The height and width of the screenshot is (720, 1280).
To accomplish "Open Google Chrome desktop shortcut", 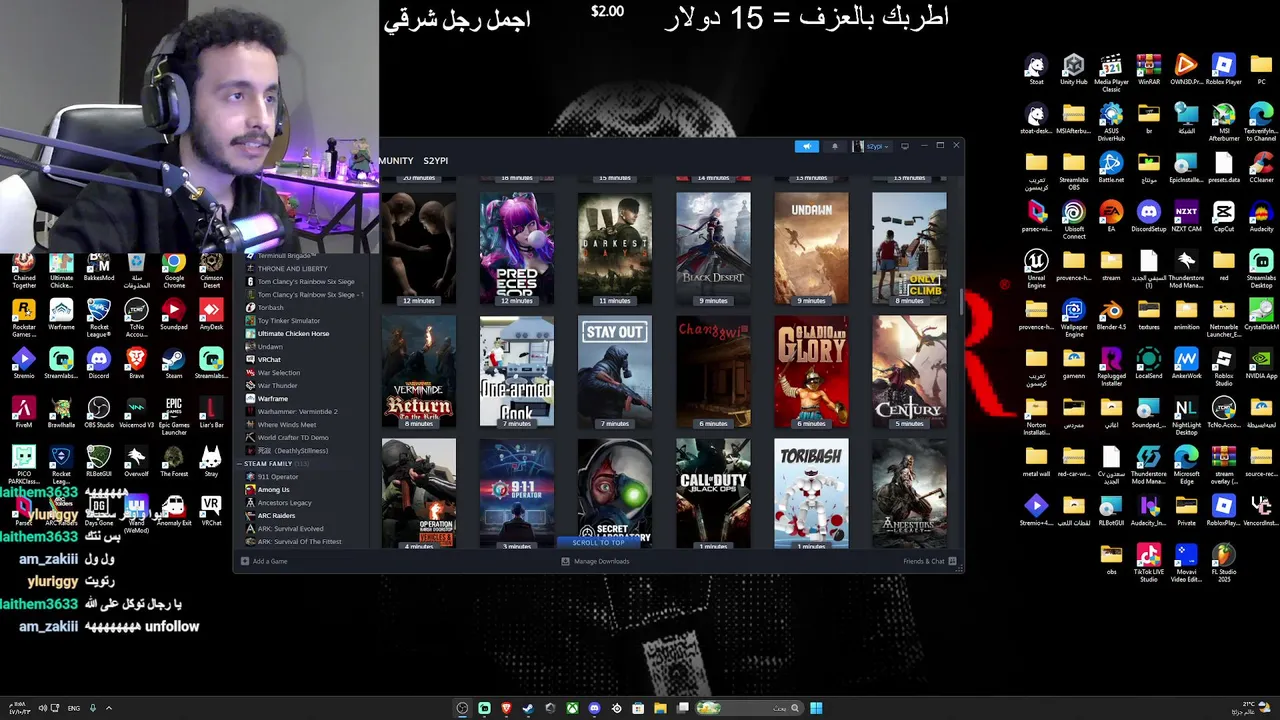I will coord(174,271).
